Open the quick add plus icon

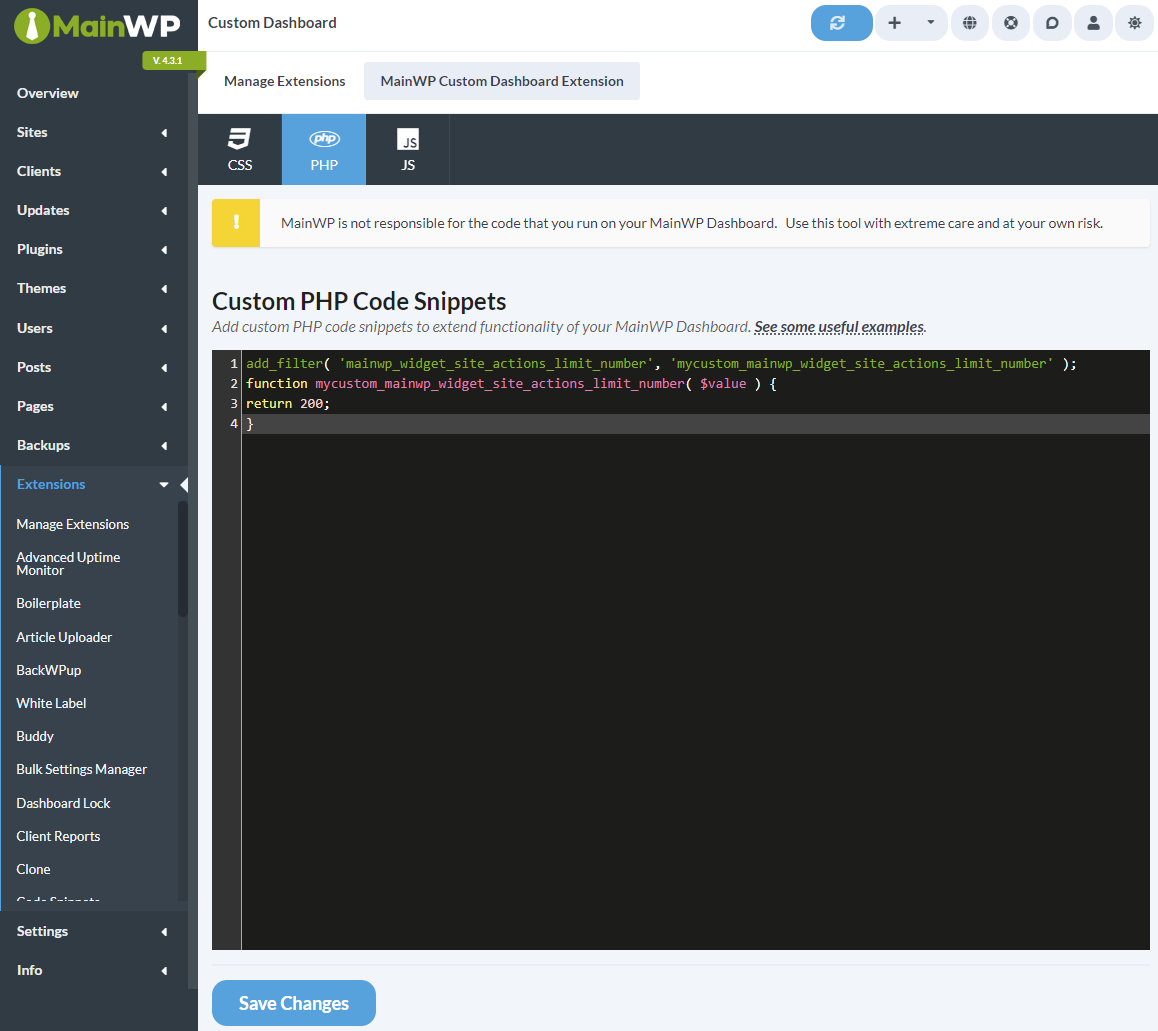pyautogui.click(x=894, y=22)
